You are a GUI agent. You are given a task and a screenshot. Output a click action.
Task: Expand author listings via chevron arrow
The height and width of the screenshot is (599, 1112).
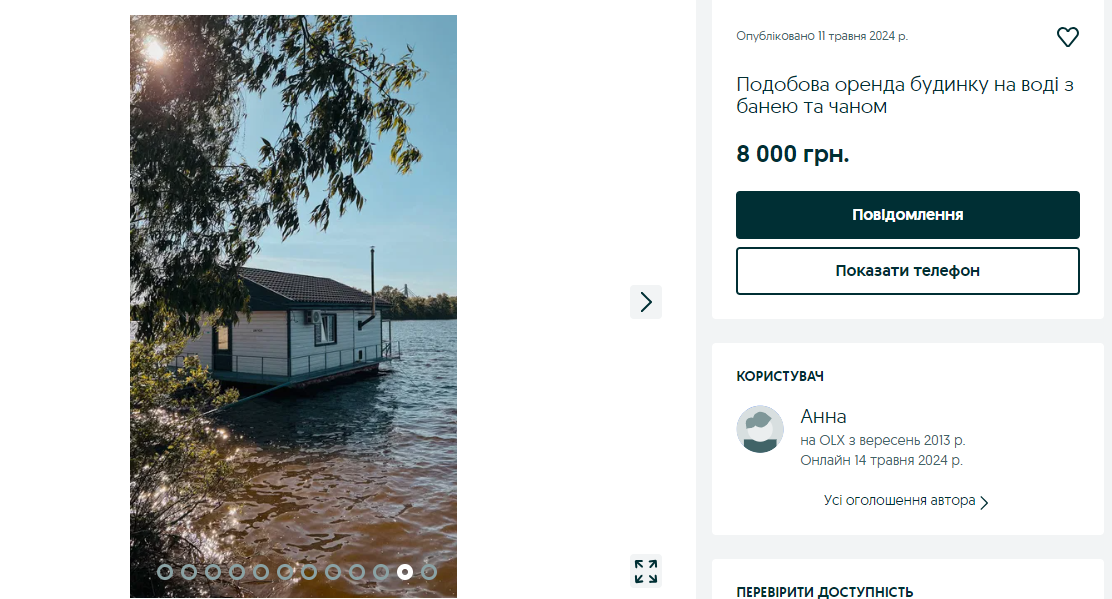pos(984,502)
